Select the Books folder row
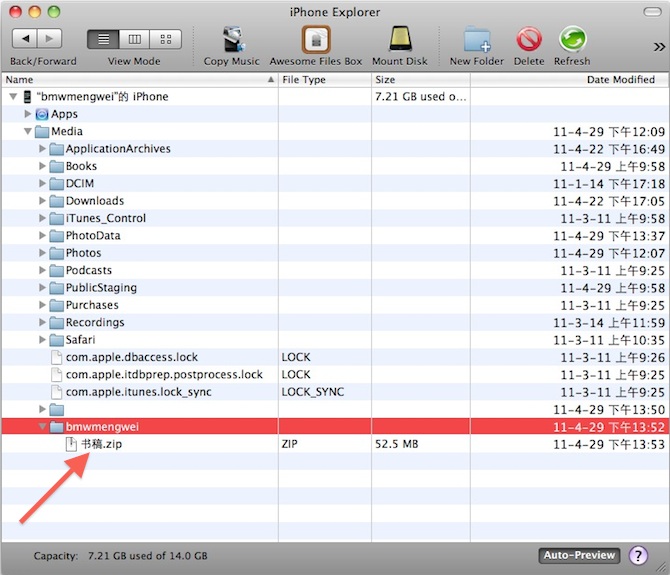 click(x=335, y=166)
